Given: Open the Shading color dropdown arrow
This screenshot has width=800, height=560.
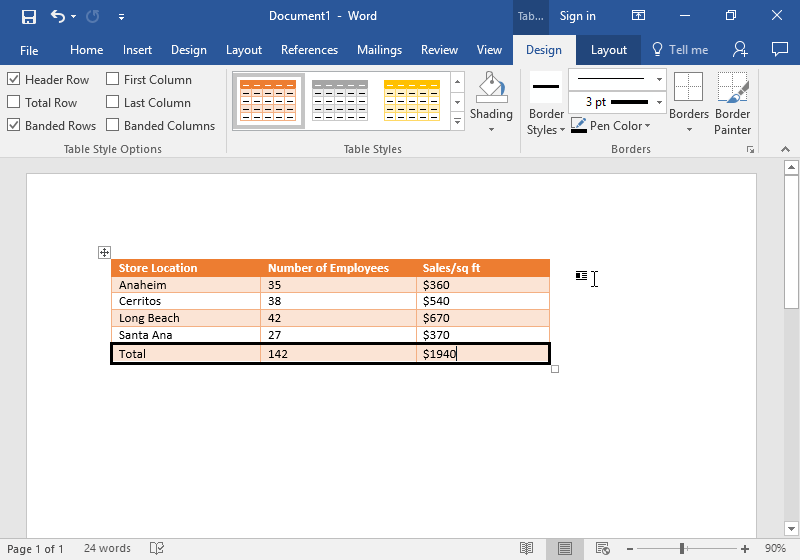Looking at the screenshot, I should [491, 130].
